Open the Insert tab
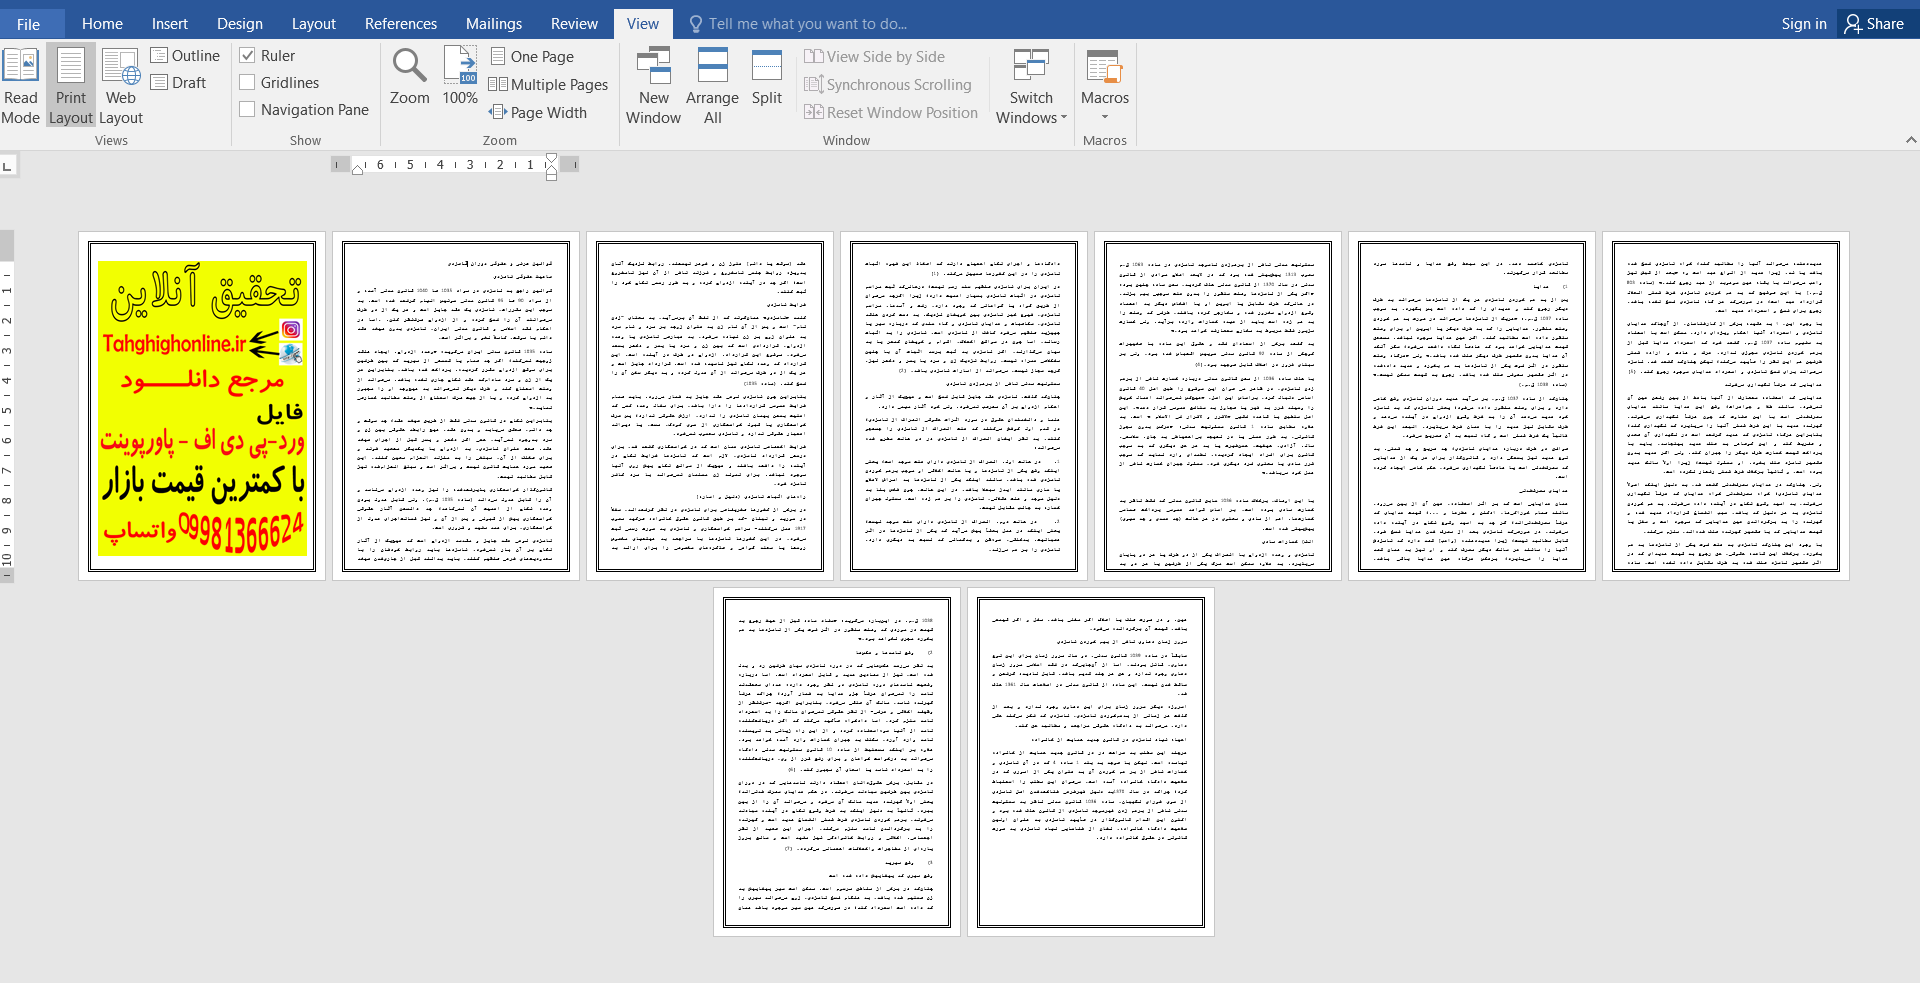This screenshot has height=983, width=1920. click(170, 24)
